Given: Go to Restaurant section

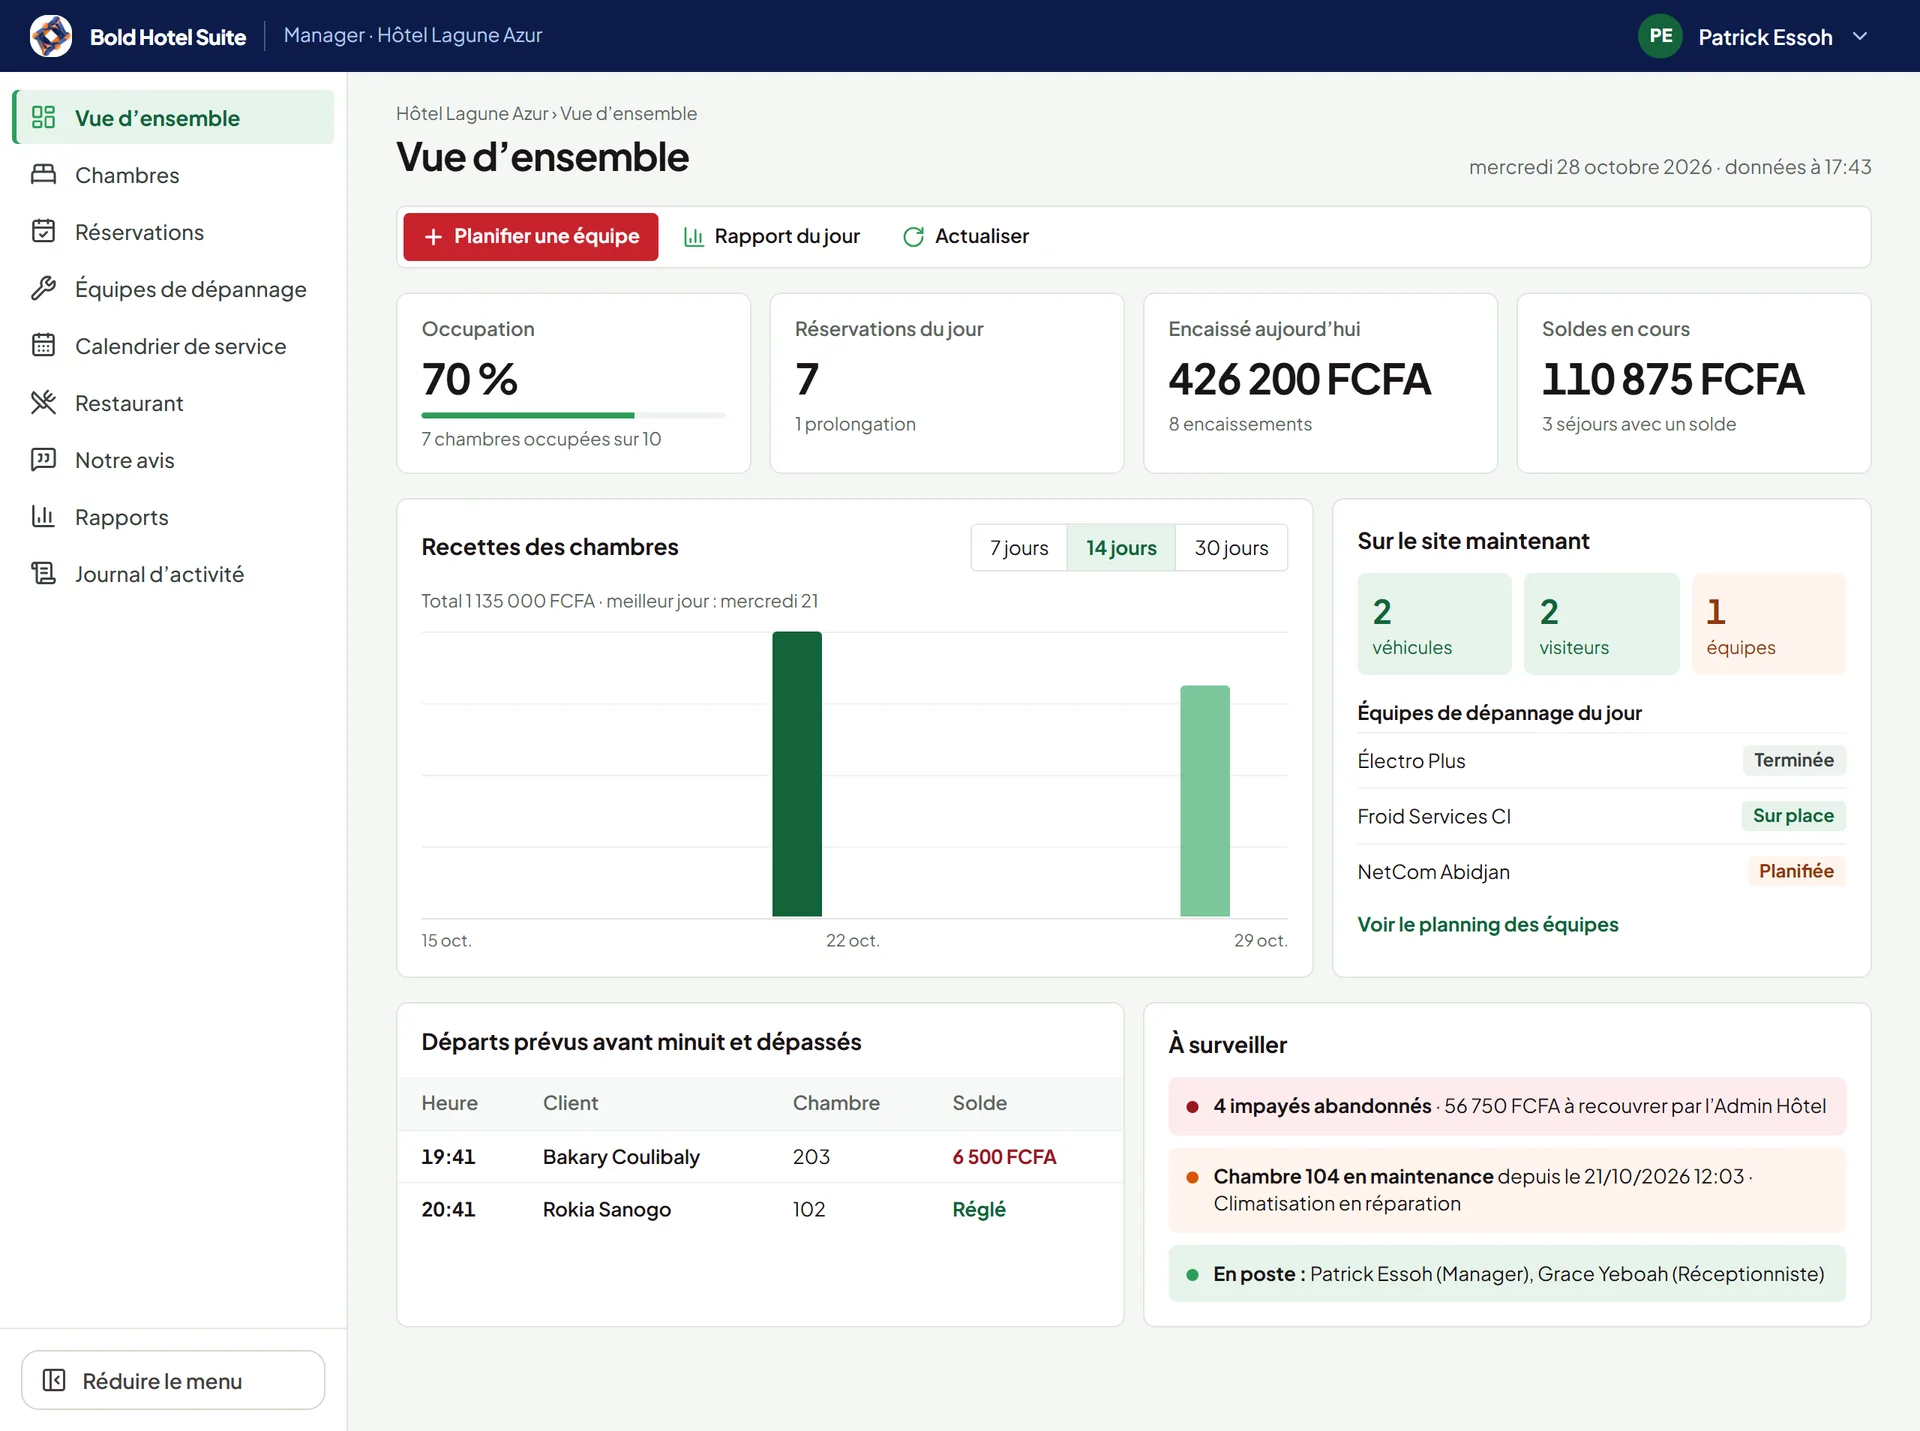Looking at the screenshot, I should [x=173, y=402].
